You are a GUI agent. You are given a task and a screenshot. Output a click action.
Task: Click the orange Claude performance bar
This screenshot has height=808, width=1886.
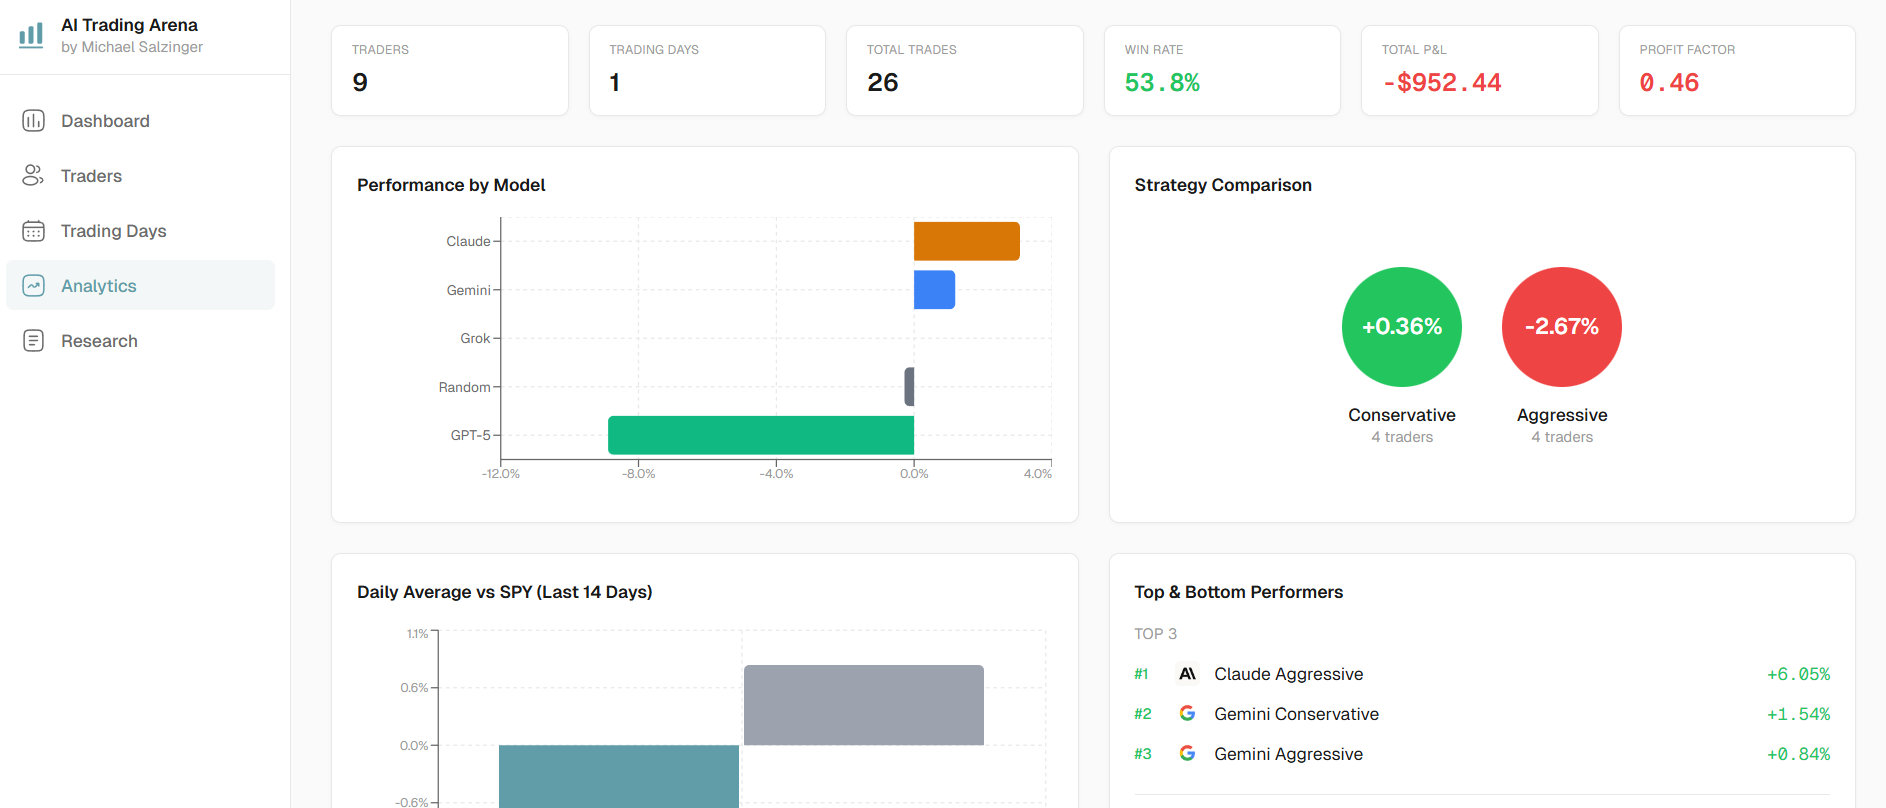coord(966,241)
